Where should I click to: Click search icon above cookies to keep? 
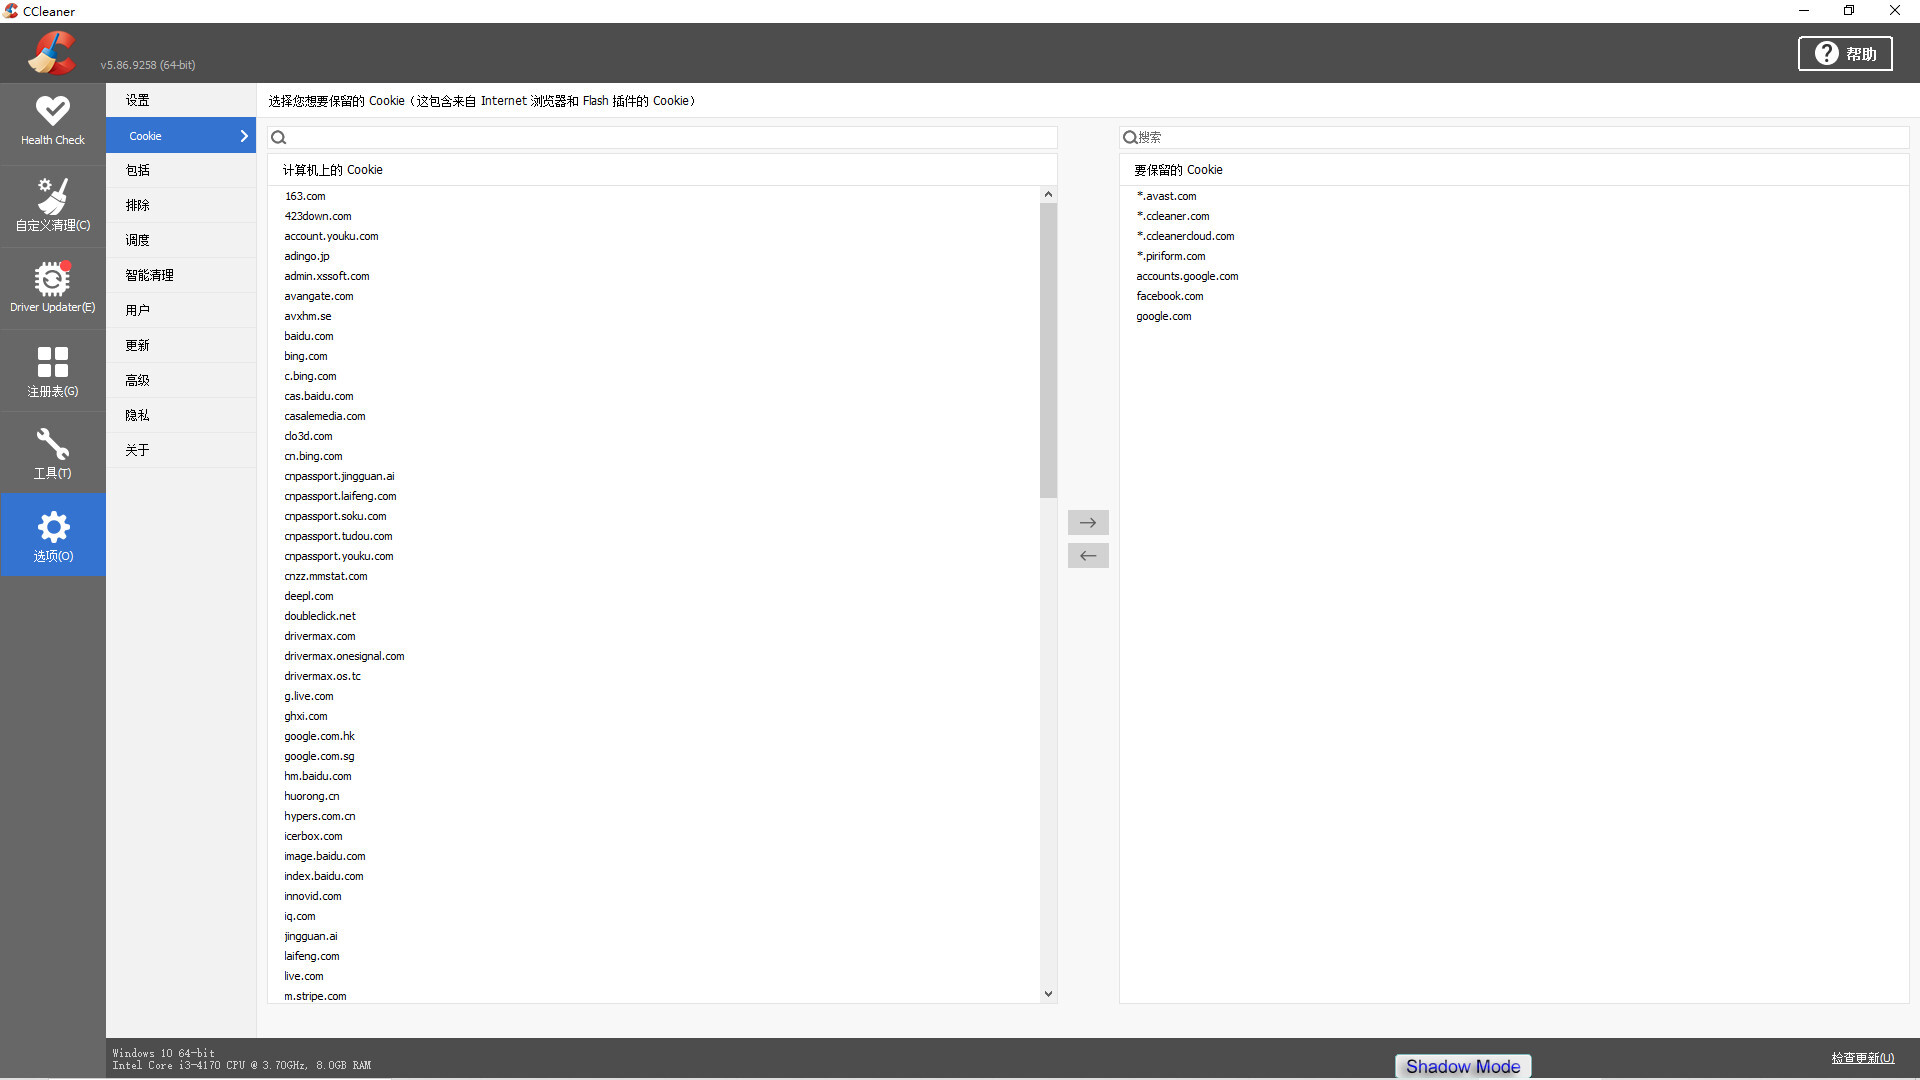[x=1130, y=138]
